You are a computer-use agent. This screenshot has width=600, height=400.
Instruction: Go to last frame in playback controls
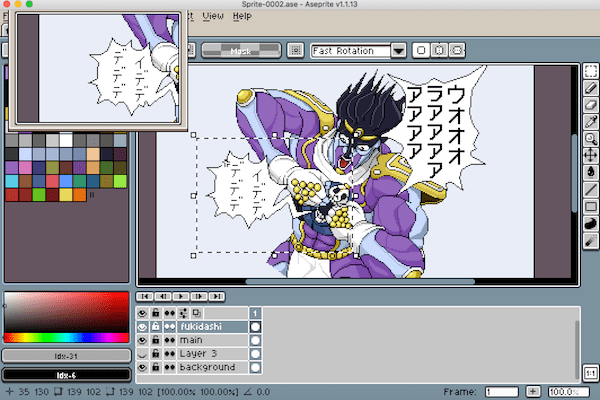point(217,296)
